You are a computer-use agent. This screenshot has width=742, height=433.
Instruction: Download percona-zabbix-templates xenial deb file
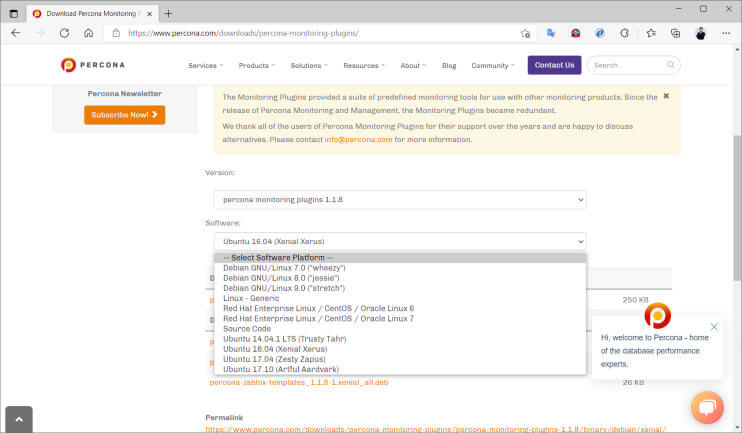[x=299, y=382]
